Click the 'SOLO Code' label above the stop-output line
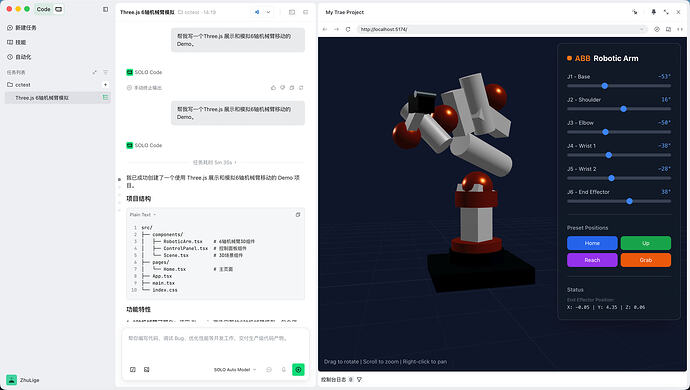690x390 pixels. pos(148,72)
